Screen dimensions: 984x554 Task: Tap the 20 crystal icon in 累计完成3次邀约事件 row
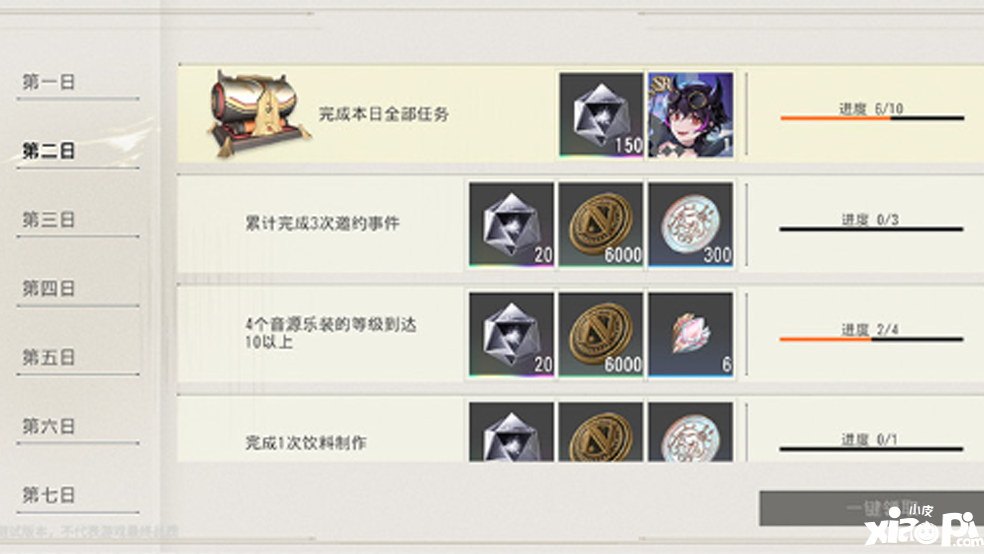point(511,225)
